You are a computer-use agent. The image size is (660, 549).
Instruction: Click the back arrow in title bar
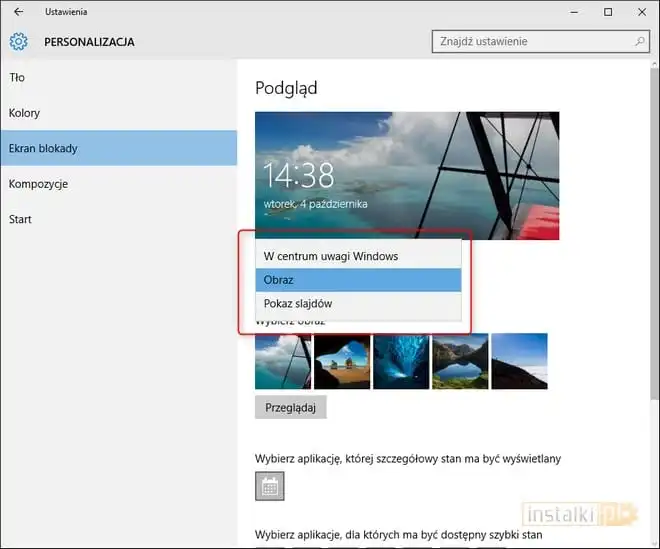(x=18, y=12)
